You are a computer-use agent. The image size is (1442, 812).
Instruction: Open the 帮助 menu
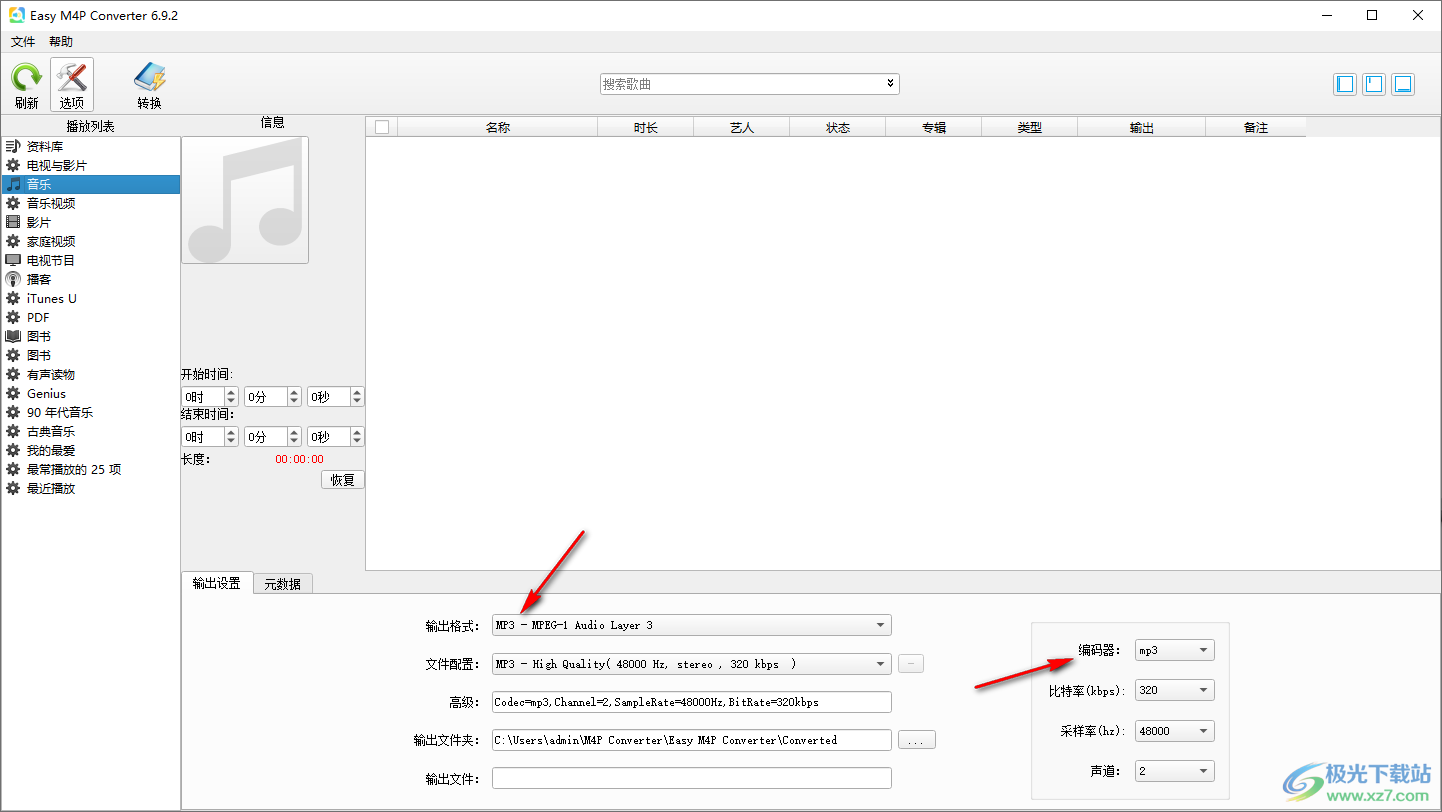pyautogui.click(x=61, y=42)
